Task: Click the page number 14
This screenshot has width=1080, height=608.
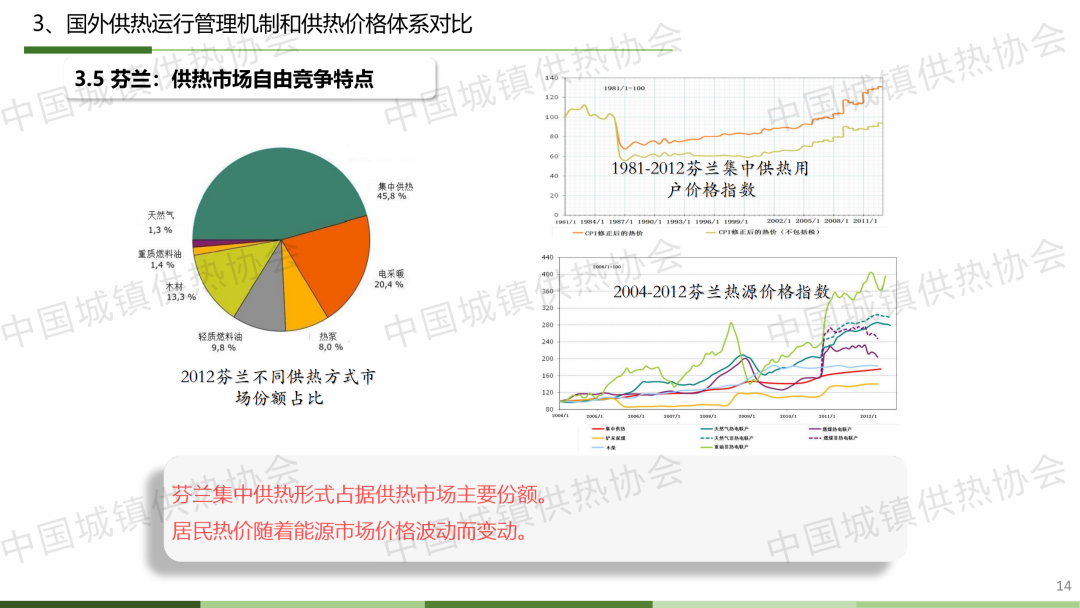Action: pyautogui.click(x=1063, y=585)
